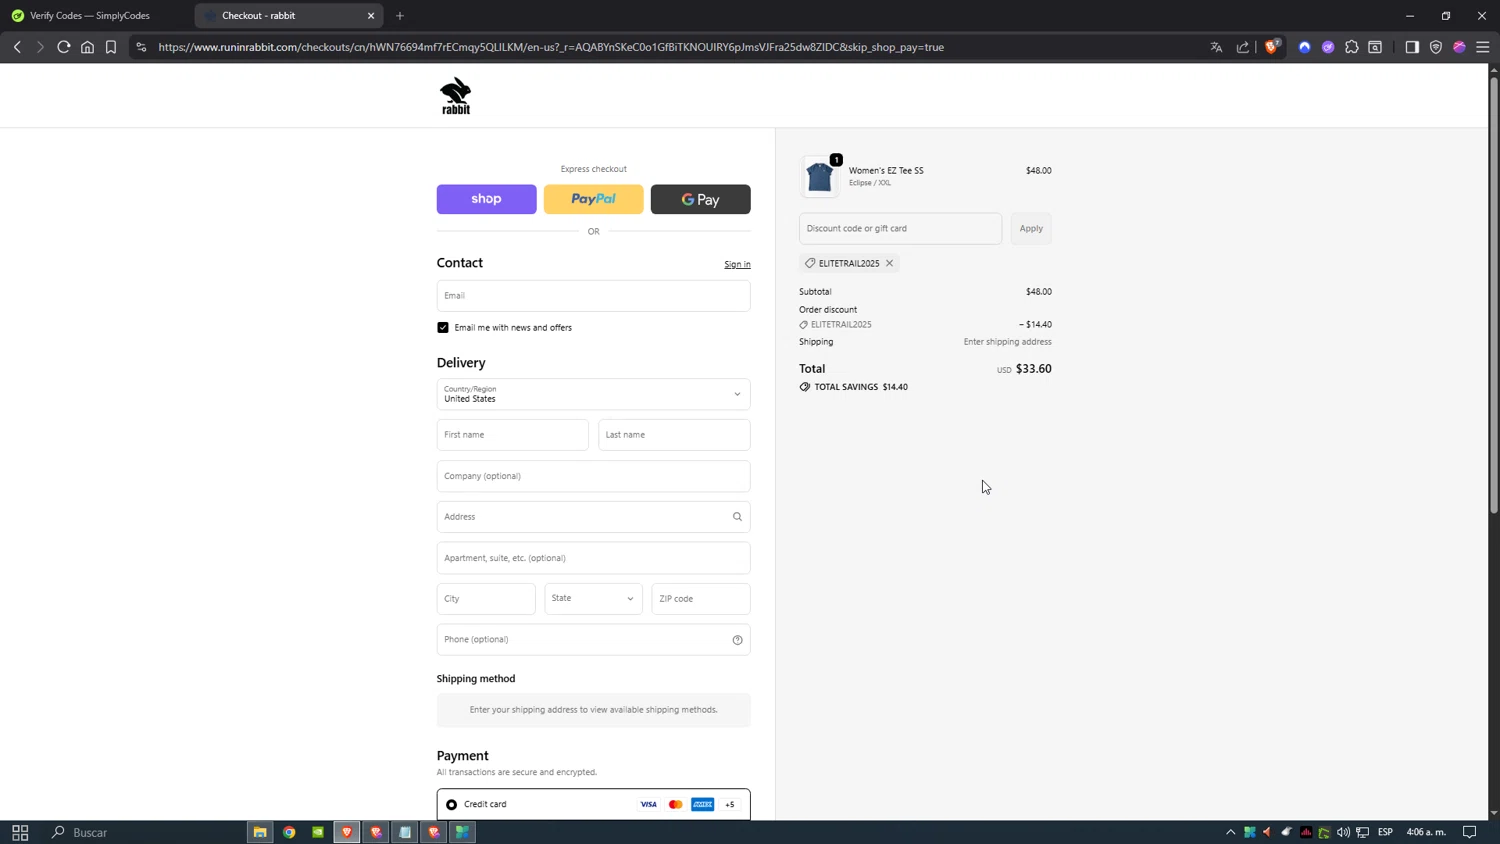Open the translate page icon
The height and width of the screenshot is (844, 1500).
[x=1216, y=47]
